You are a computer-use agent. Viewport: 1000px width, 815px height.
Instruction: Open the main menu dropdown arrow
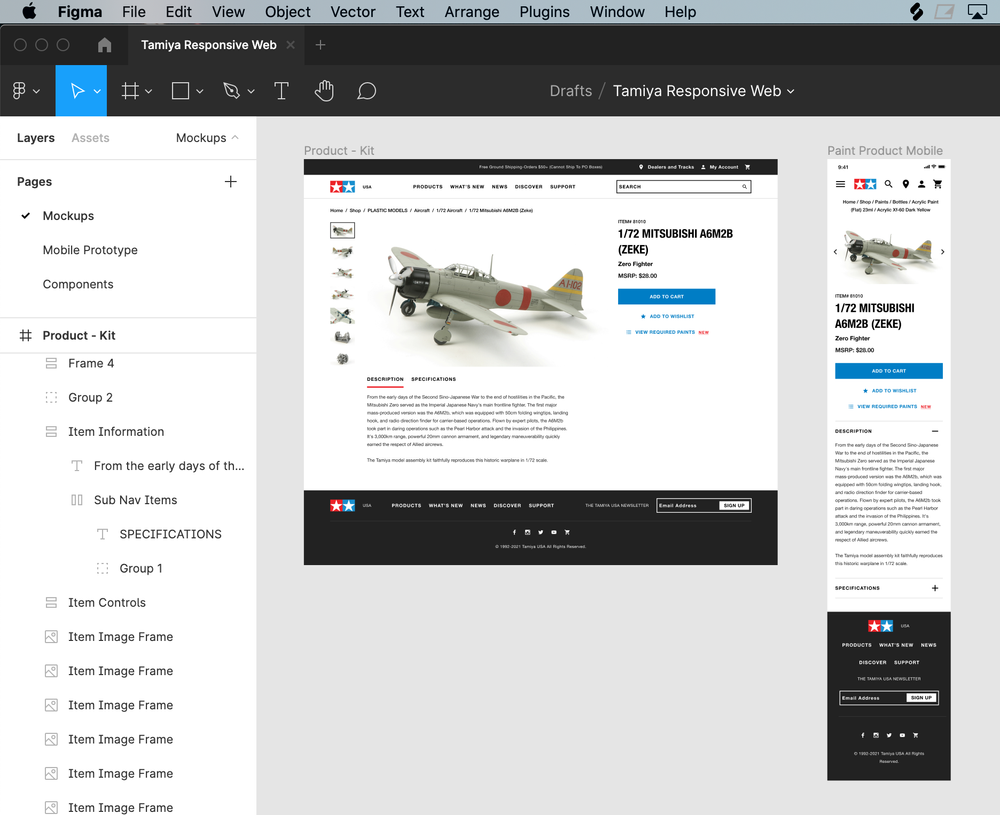[x=36, y=91]
